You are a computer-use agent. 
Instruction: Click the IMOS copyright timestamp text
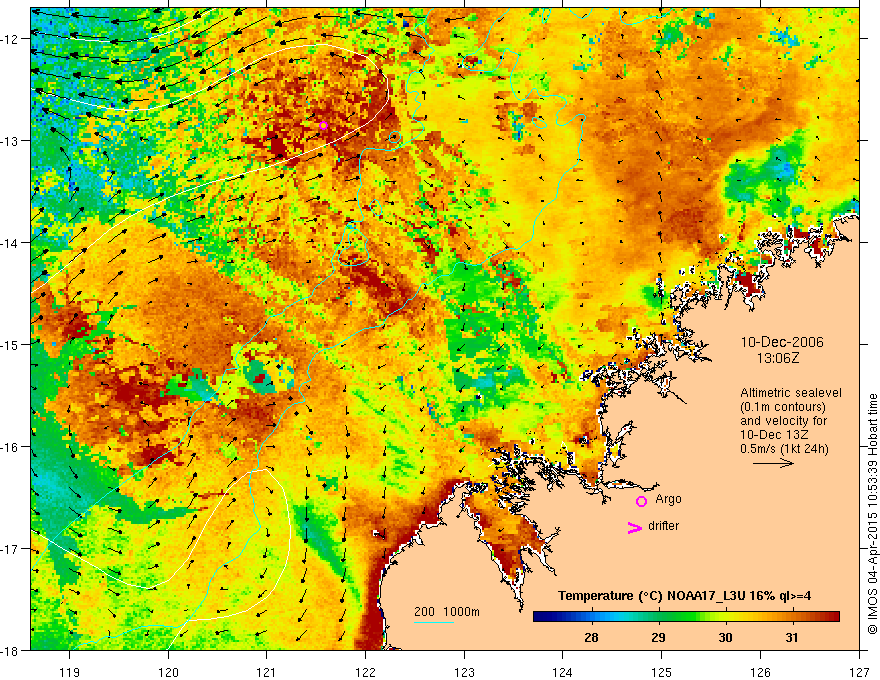click(x=872, y=514)
